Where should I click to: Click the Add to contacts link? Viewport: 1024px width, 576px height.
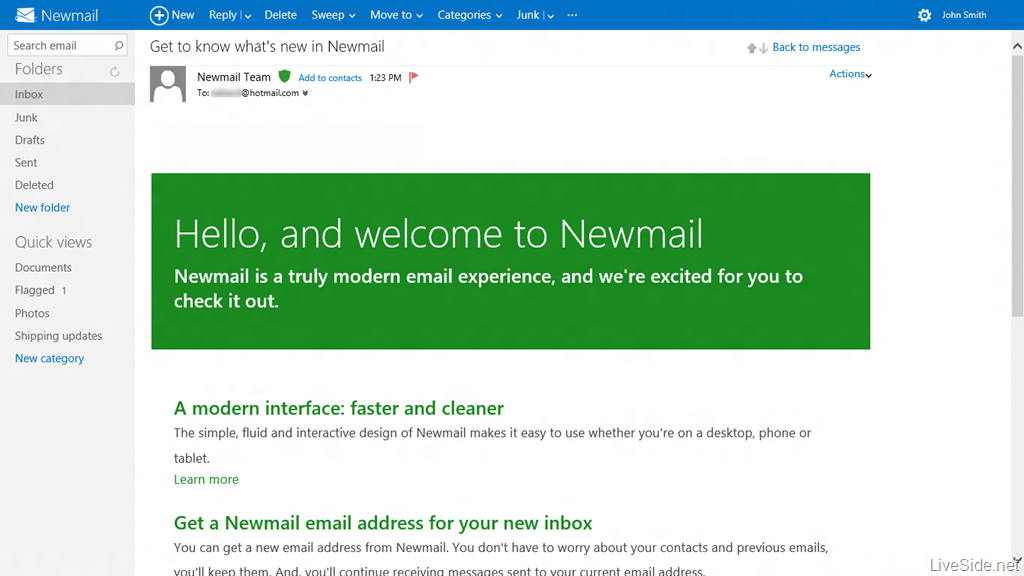(x=330, y=78)
